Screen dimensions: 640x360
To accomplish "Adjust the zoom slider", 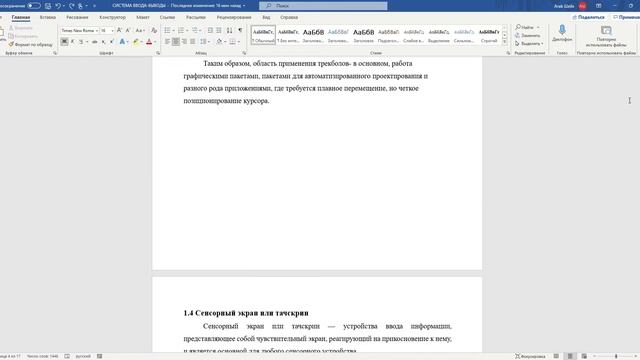I will [616, 356].
